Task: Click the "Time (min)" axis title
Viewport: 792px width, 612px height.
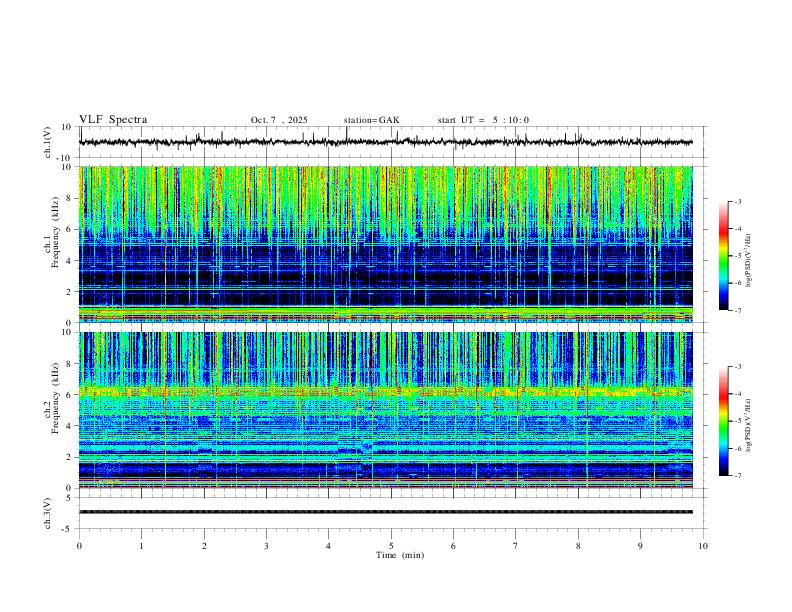Action: [400, 555]
